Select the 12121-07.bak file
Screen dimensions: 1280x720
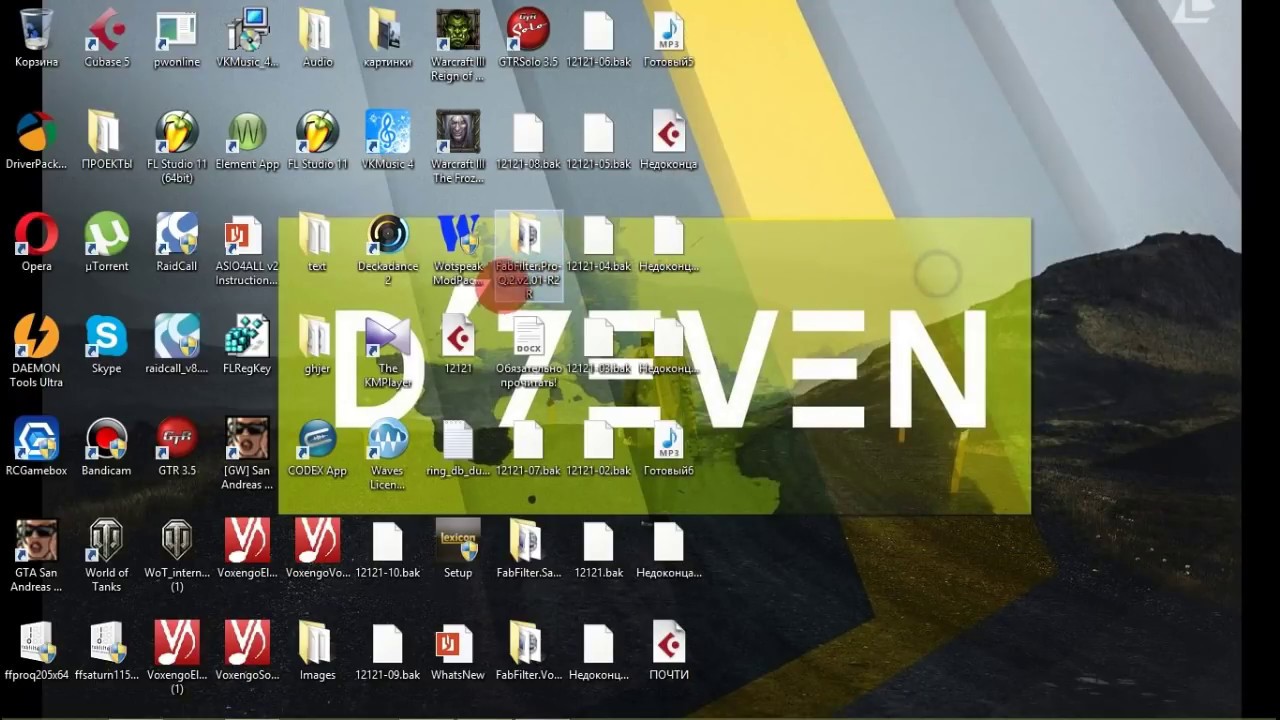[x=528, y=446]
